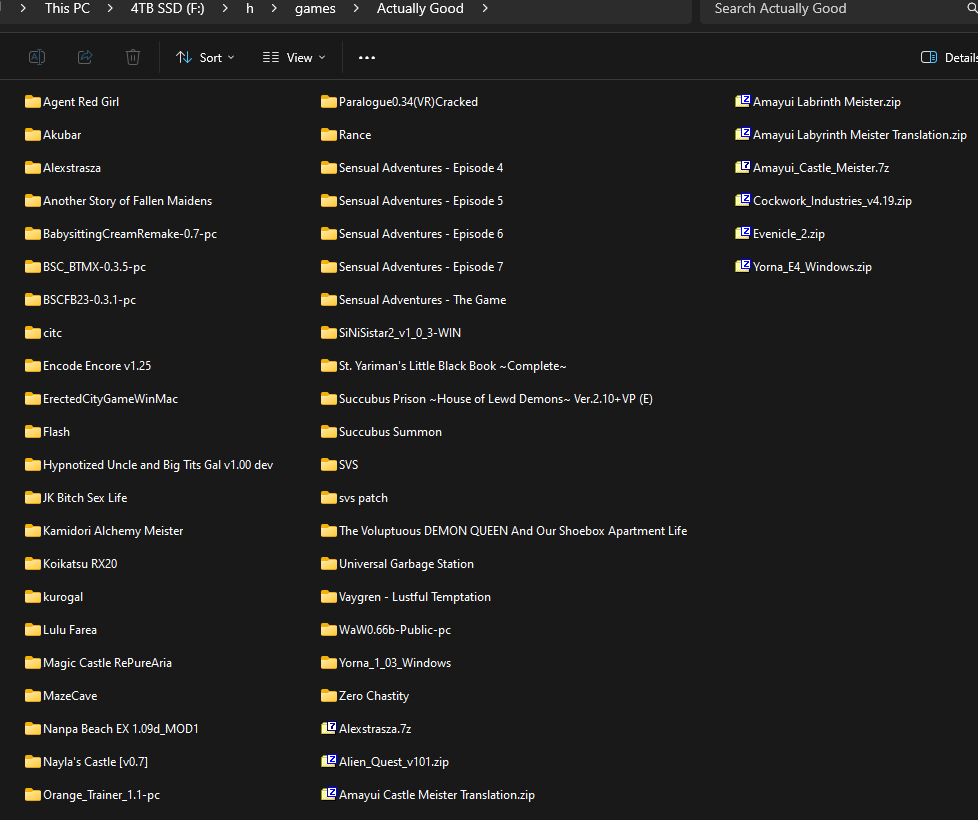Click Actually Good in the breadcrumb
The height and width of the screenshot is (820, 978).
(x=420, y=9)
